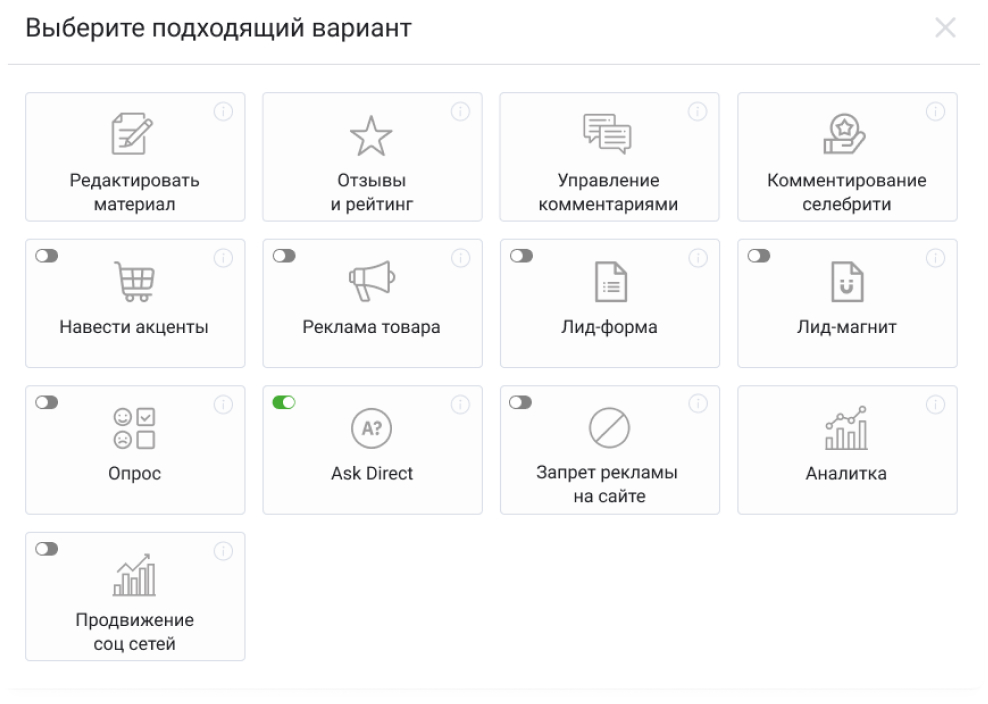The width and height of the screenshot is (988, 704).
Task: Select the star icon for Отзывы и рейтинг
Action: (372, 136)
